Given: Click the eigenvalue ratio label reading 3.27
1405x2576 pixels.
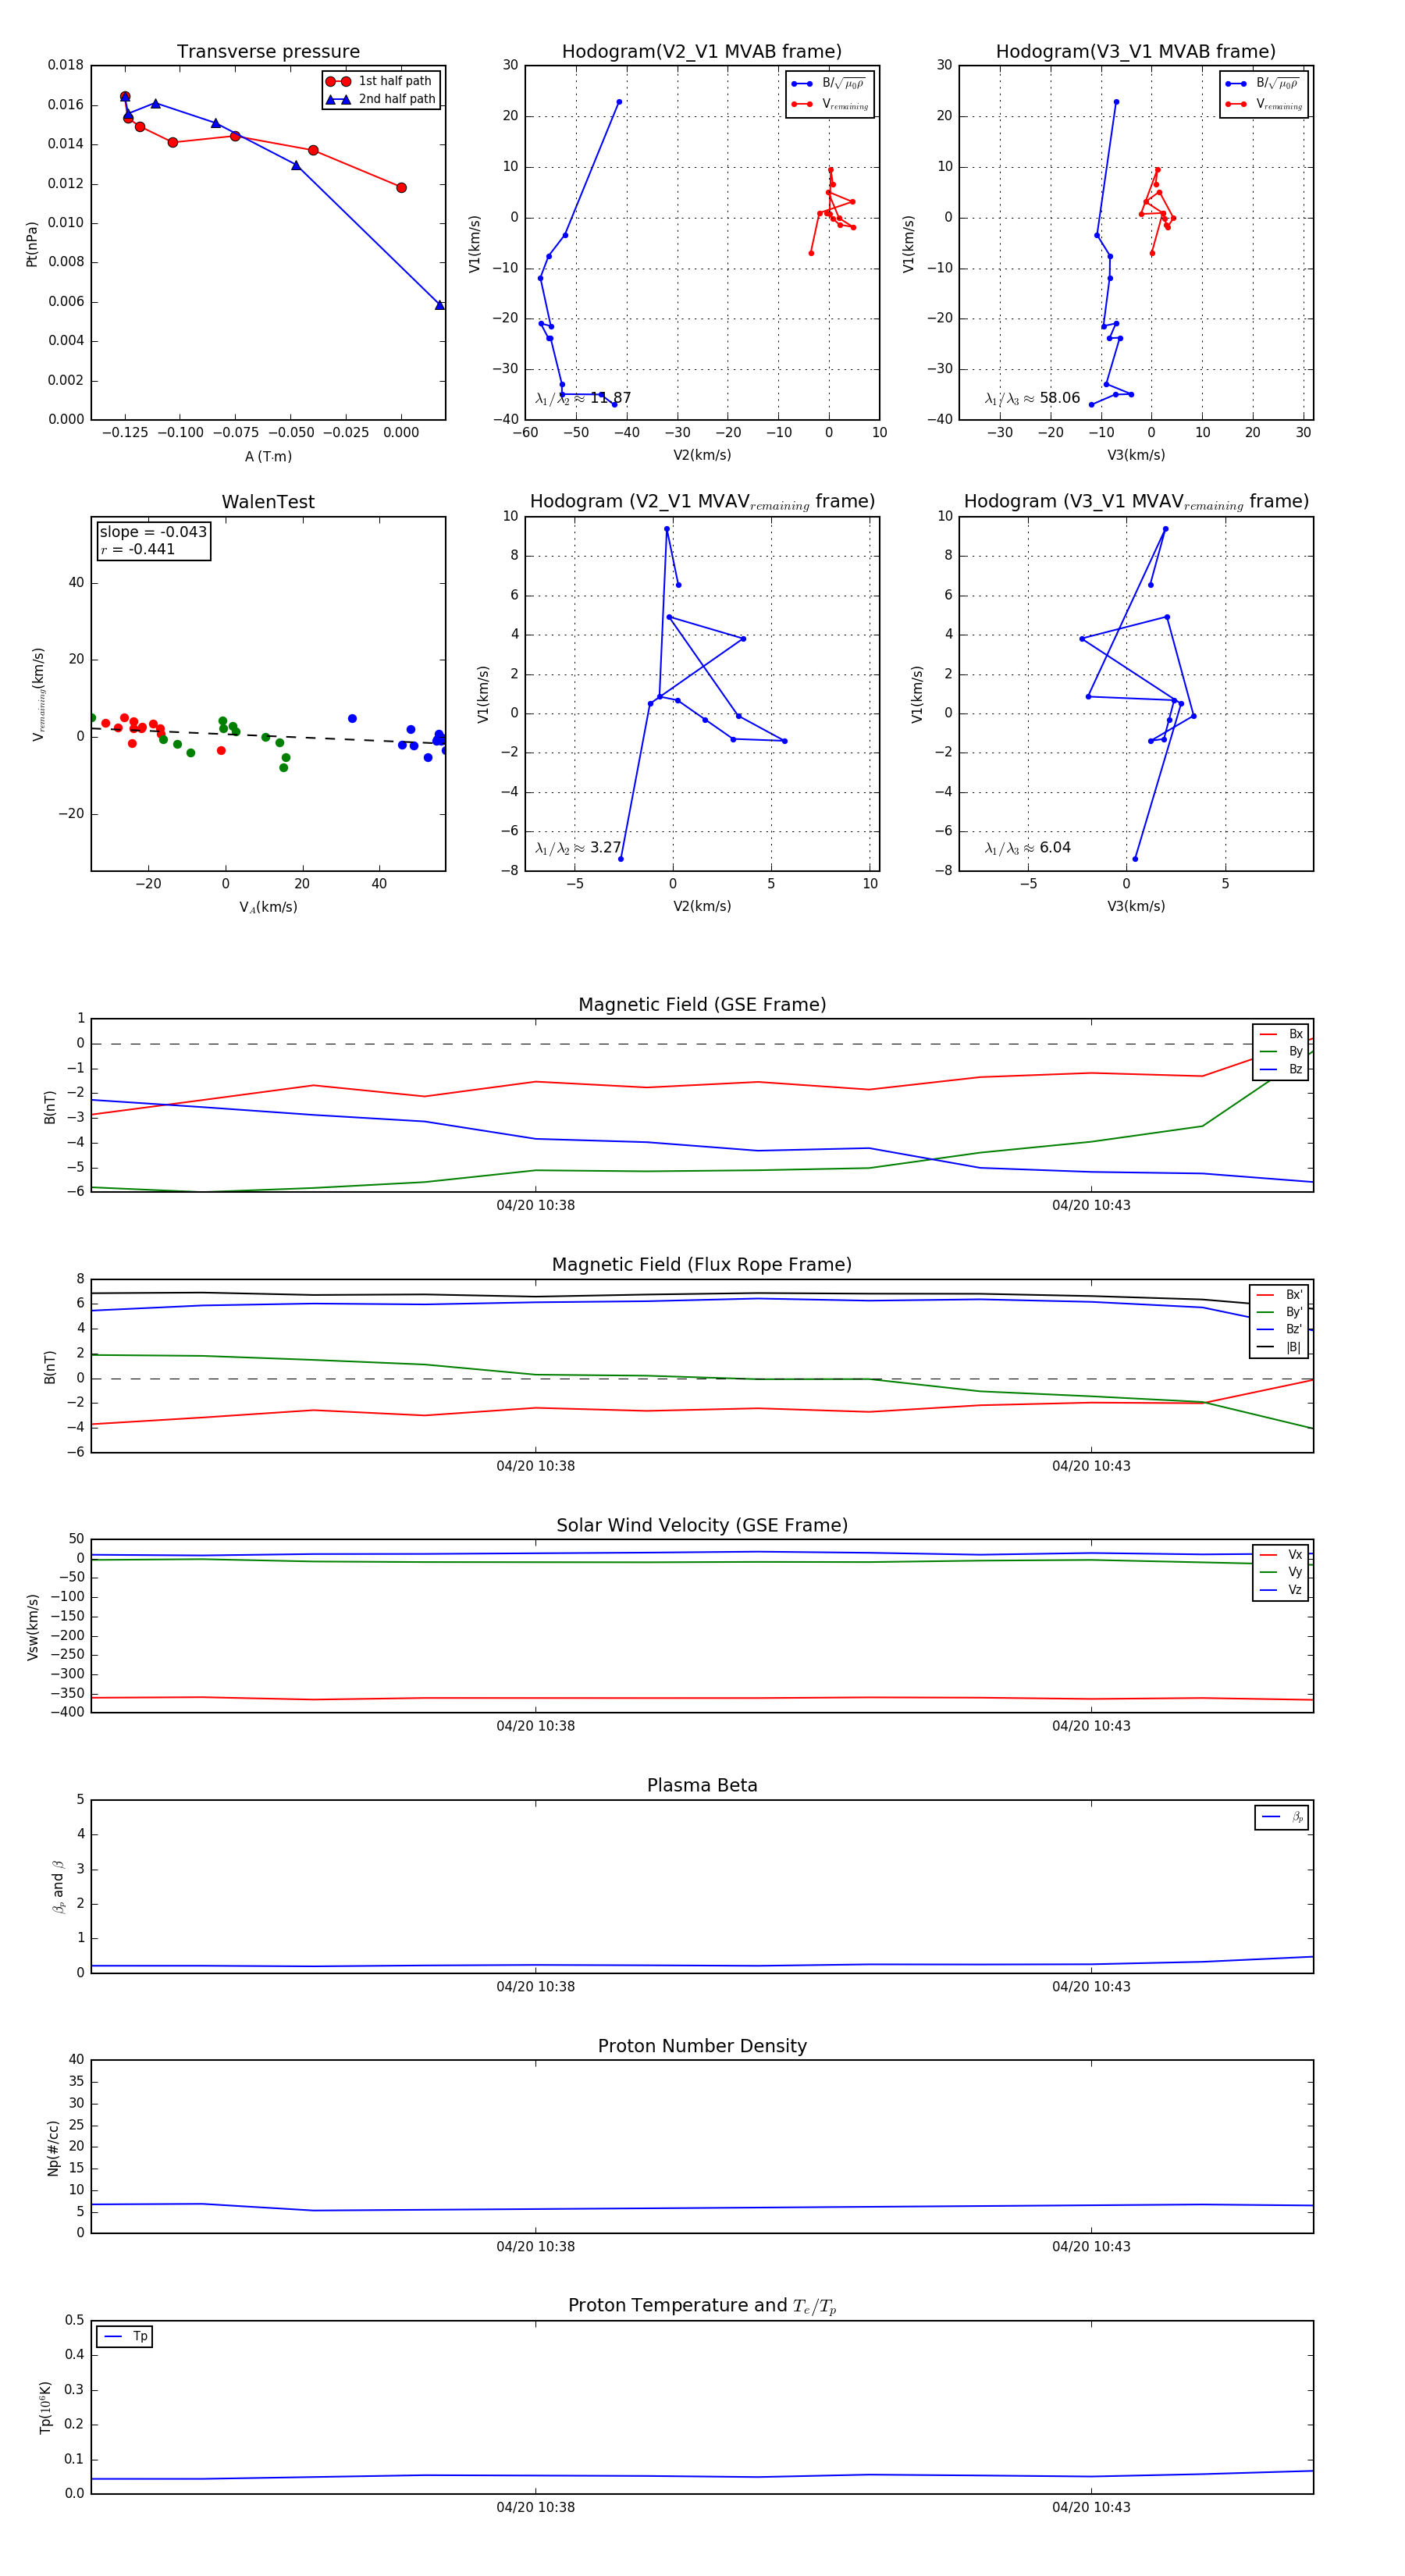Looking at the screenshot, I should point(579,848).
